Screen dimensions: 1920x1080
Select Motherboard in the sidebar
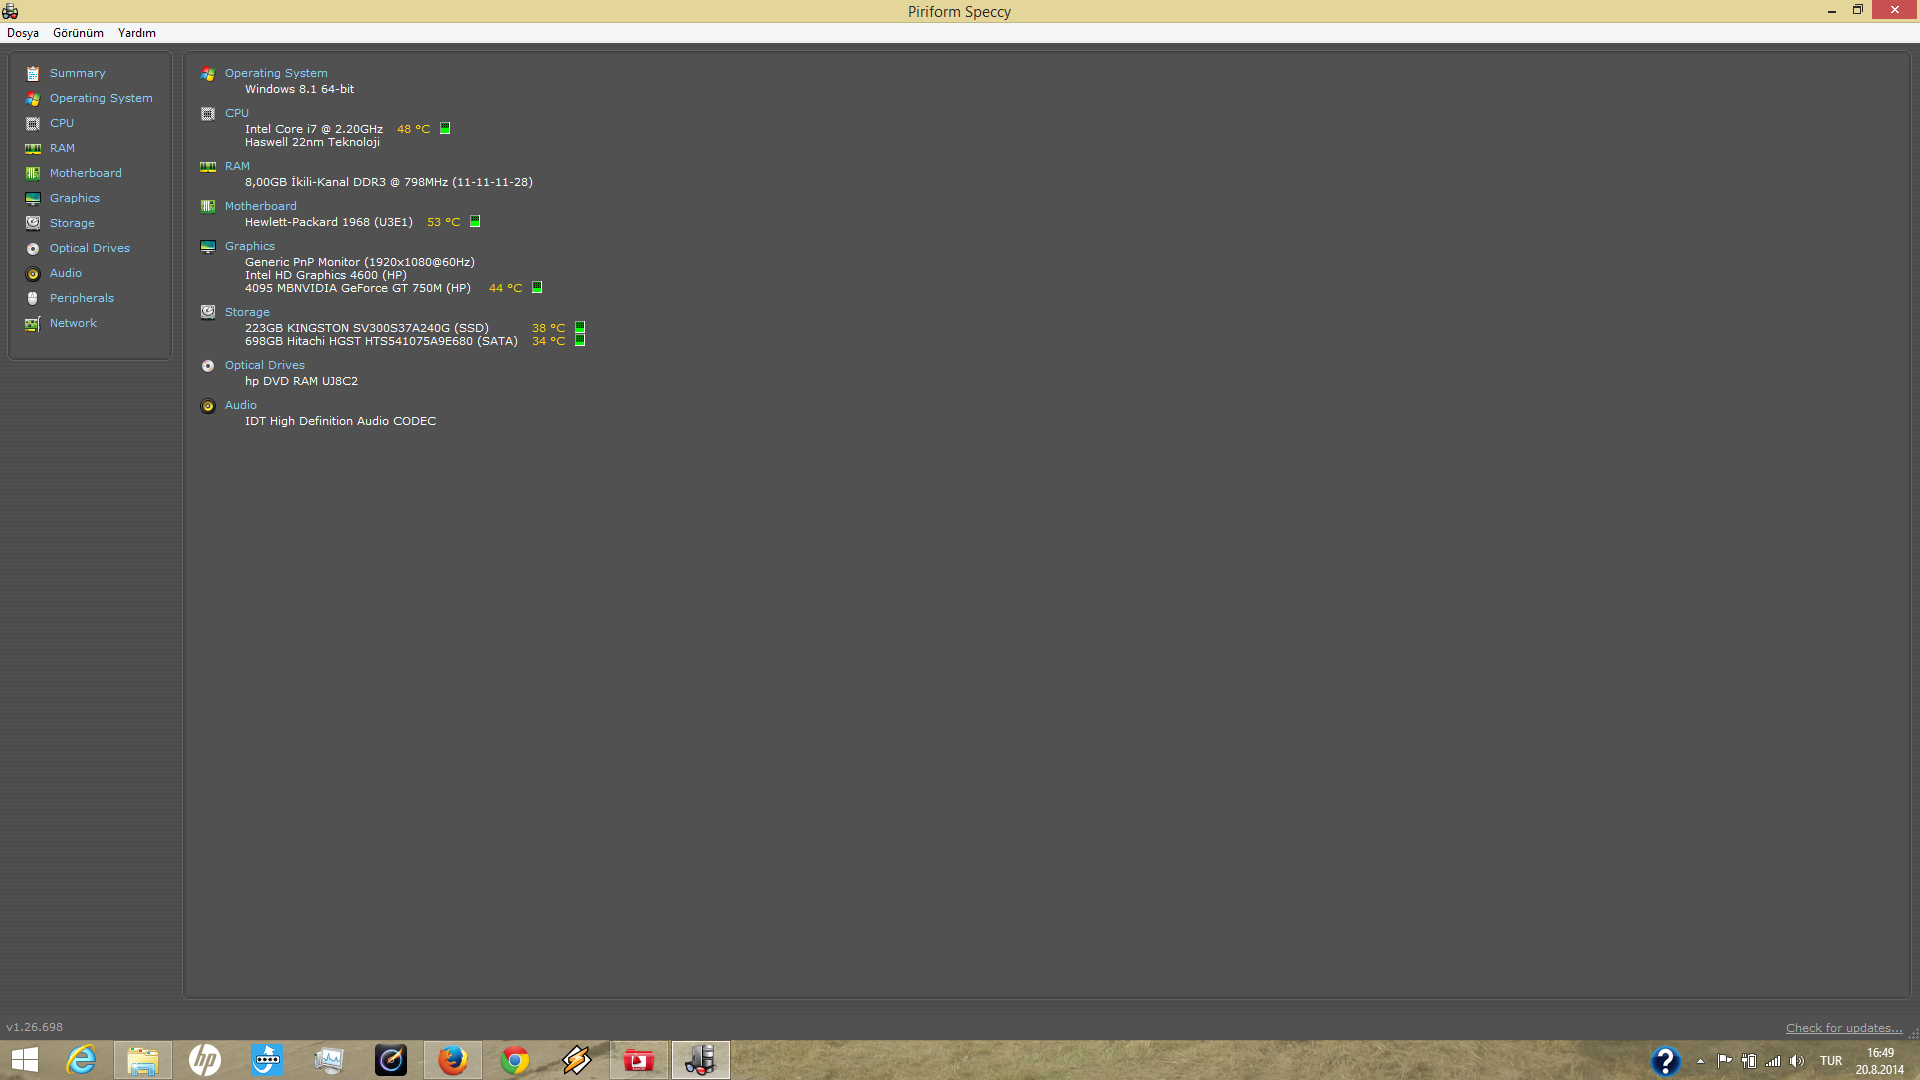coord(86,173)
